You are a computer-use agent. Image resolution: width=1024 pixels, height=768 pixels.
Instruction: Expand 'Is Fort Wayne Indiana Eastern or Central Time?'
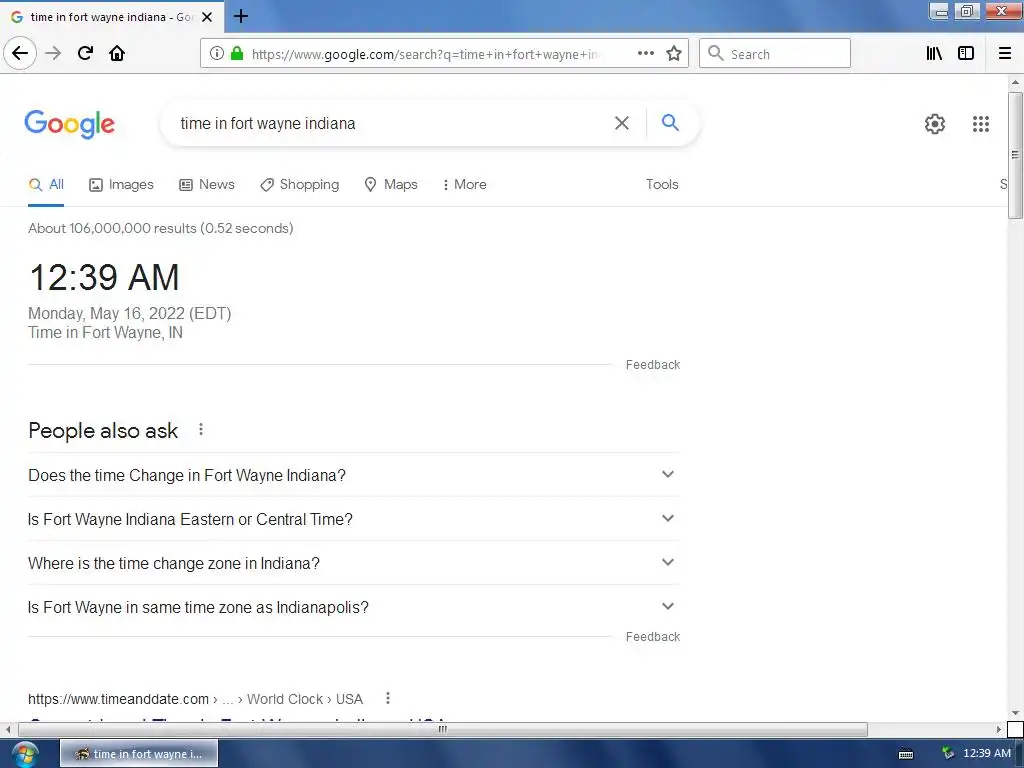pos(353,519)
